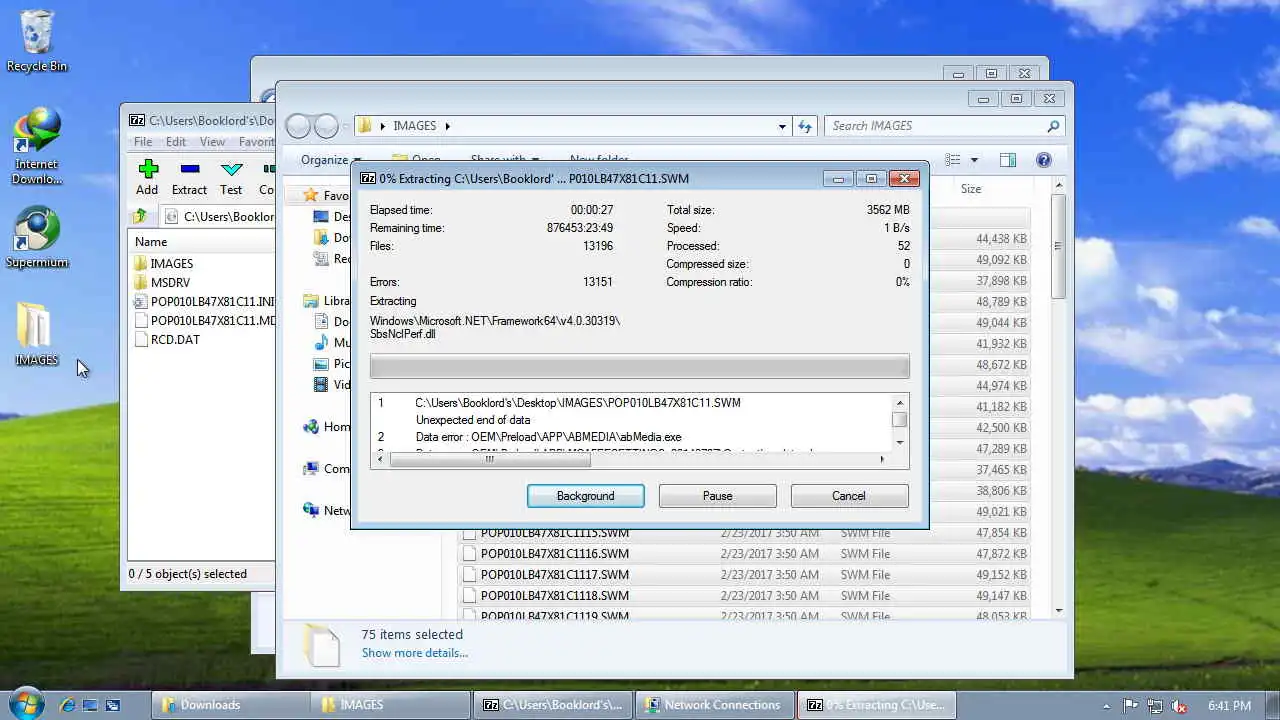The height and width of the screenshot is (720, 1280).
Task: Open the Windows Start orb
Action: pyautogui.click(x=26, y=704)
